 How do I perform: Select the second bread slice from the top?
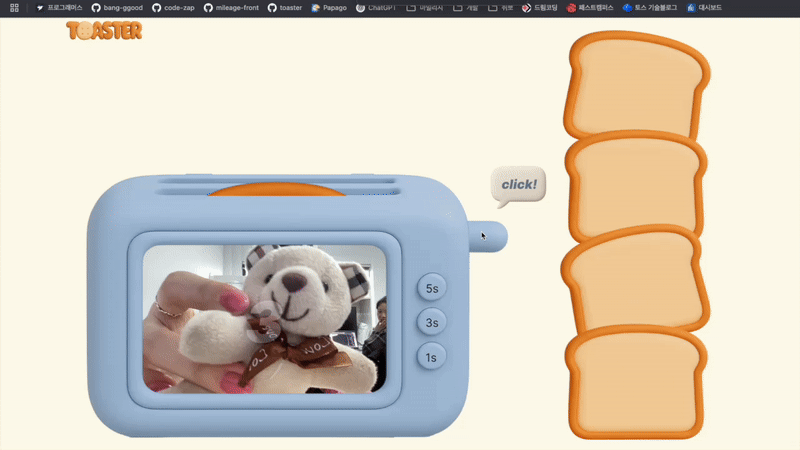(x=636, y=185)
